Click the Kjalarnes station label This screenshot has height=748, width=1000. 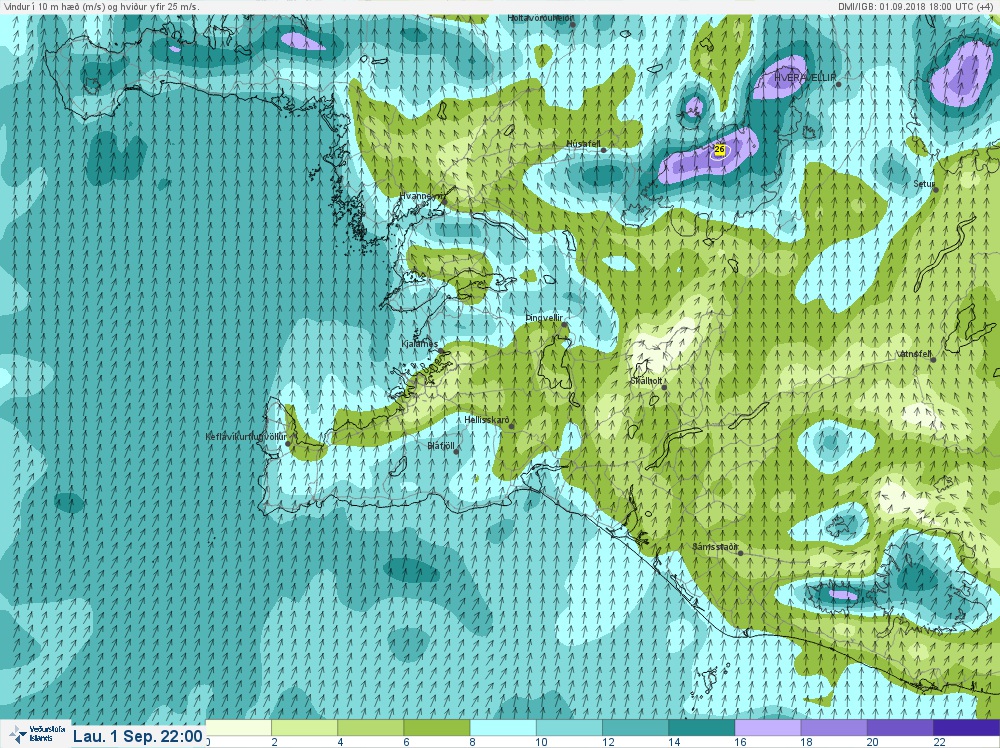click(420, 344)
